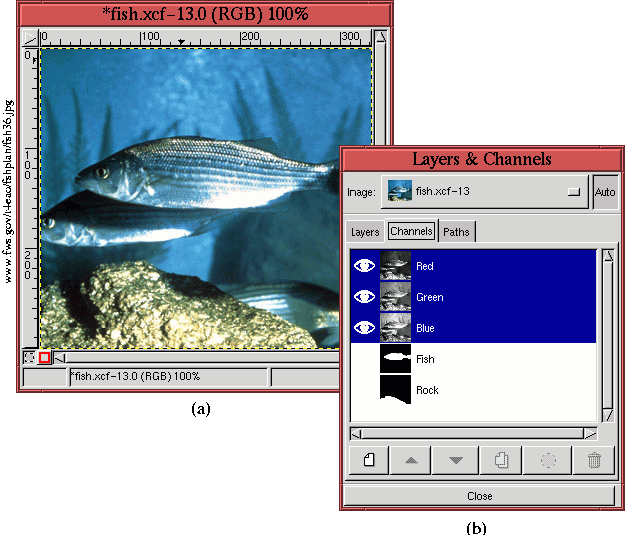625x535 pixels.
Task: Select the Rock channel row
Action: 425,390
